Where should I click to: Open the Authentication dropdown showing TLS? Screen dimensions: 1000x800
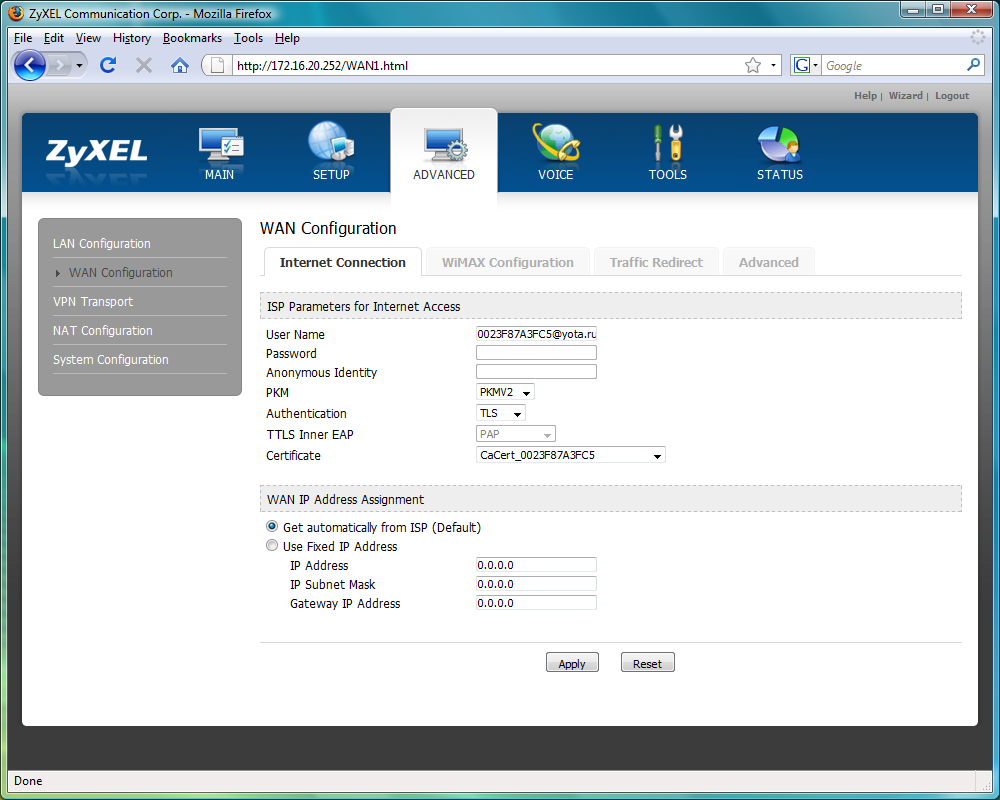(x=501, y=413)
